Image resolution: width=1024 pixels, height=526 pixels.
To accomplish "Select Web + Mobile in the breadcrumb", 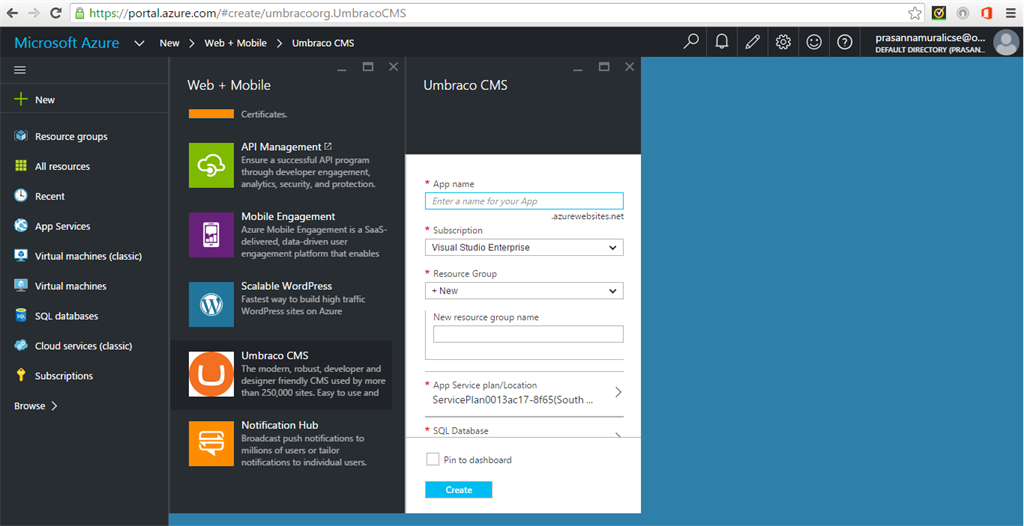I will (x=236, y=43).
